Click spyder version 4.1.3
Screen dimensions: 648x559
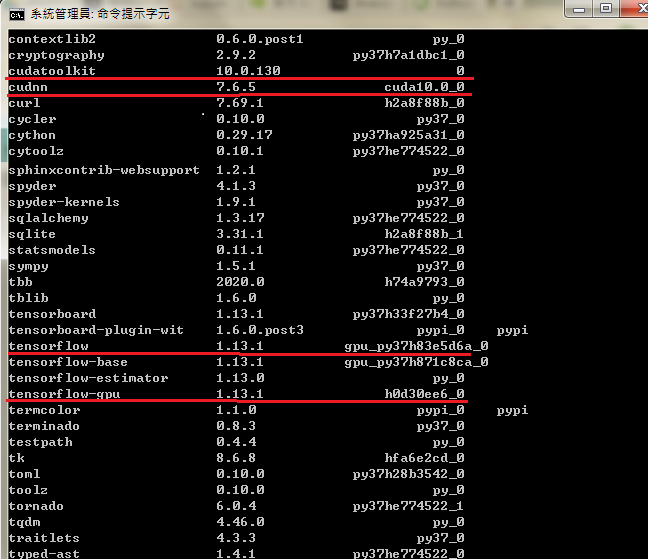point(236,186)
